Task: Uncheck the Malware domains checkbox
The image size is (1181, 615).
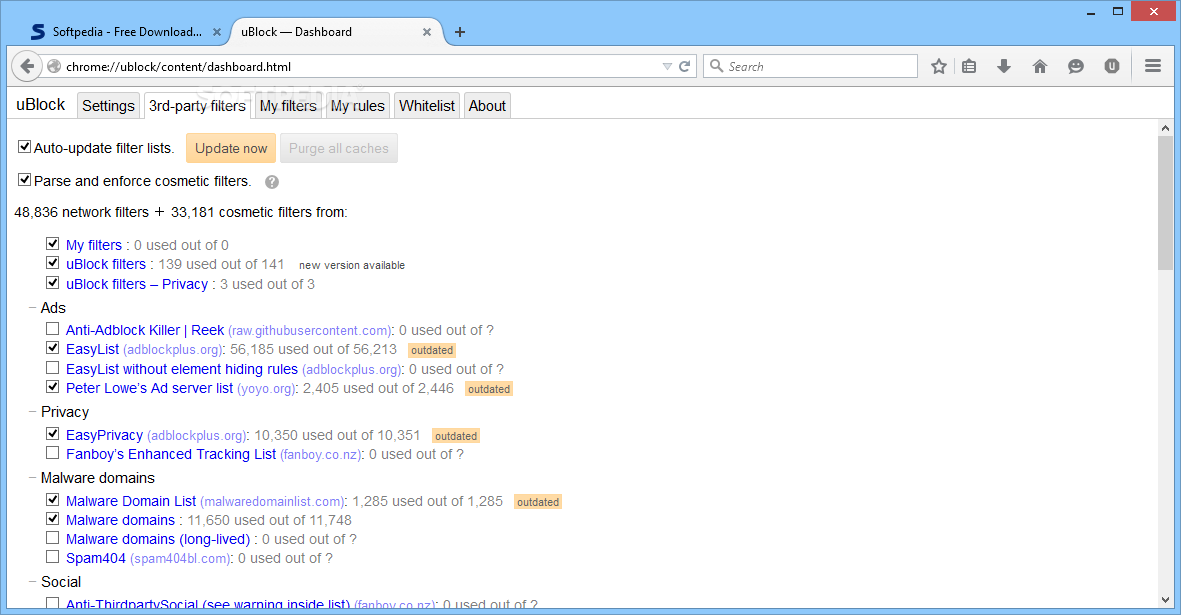Action: point(52,519)
